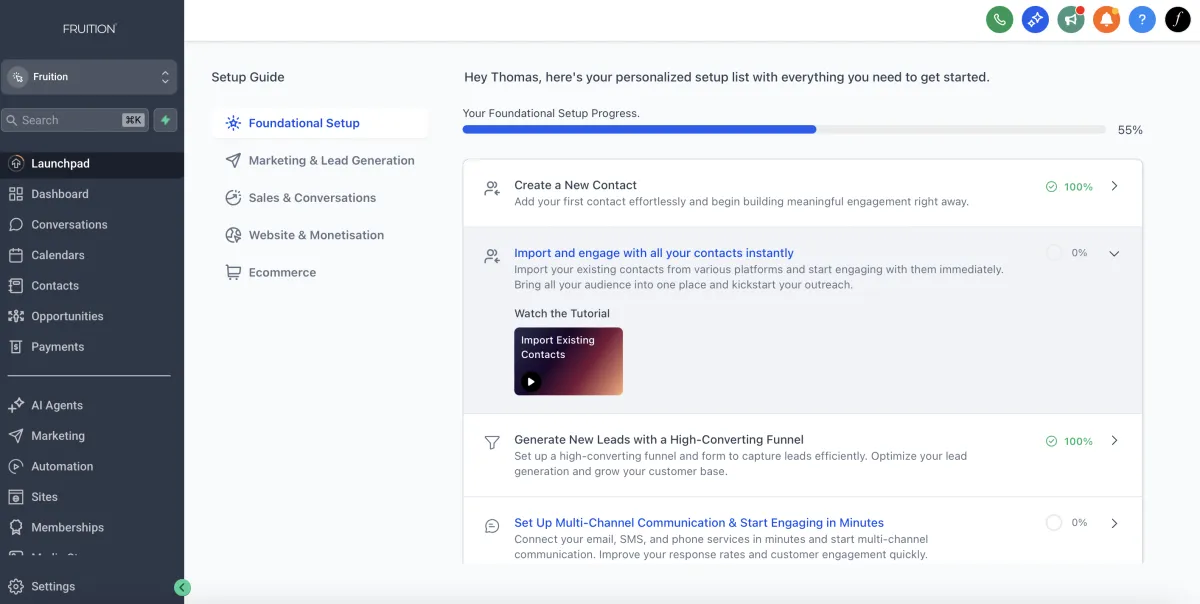Screen dimensions: 1200x604
Task: Open the black user profile avatar
Action: pos(1178,19)
